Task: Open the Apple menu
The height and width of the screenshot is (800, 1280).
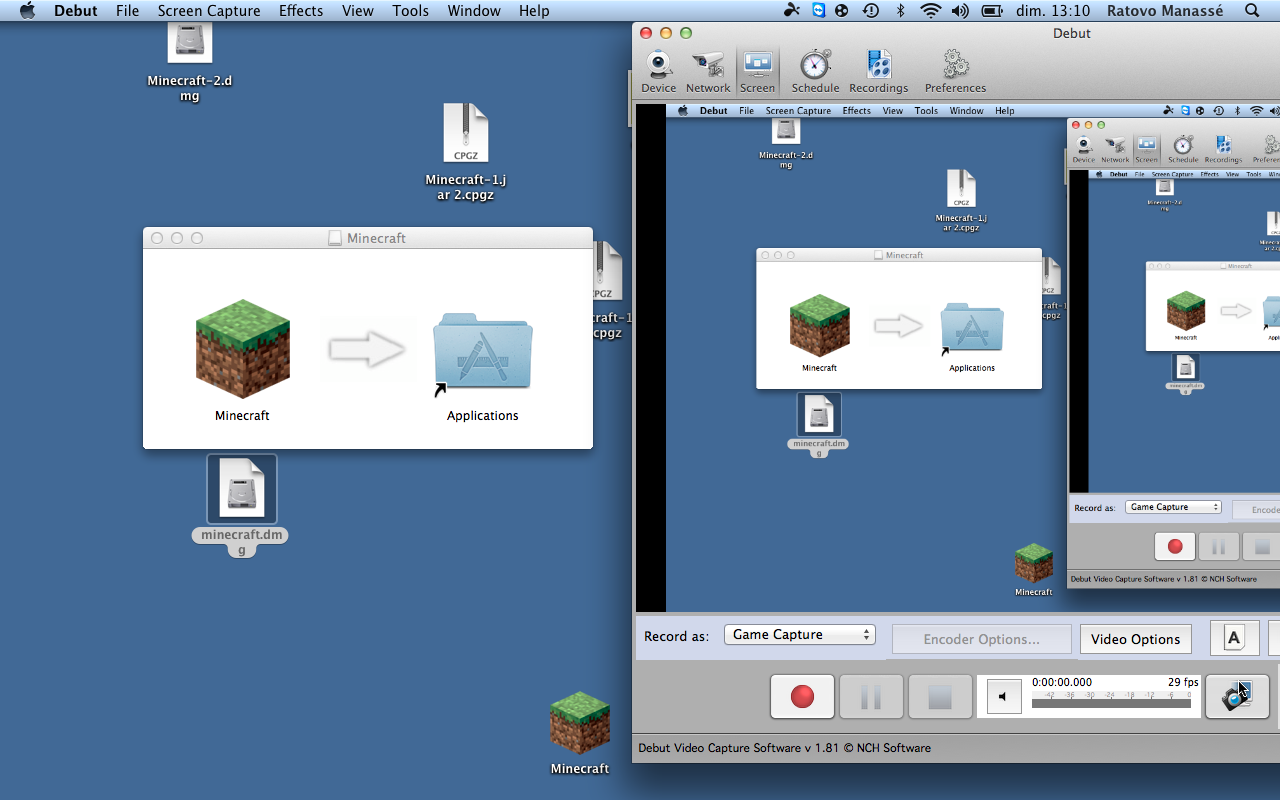Action: point(27,11)
